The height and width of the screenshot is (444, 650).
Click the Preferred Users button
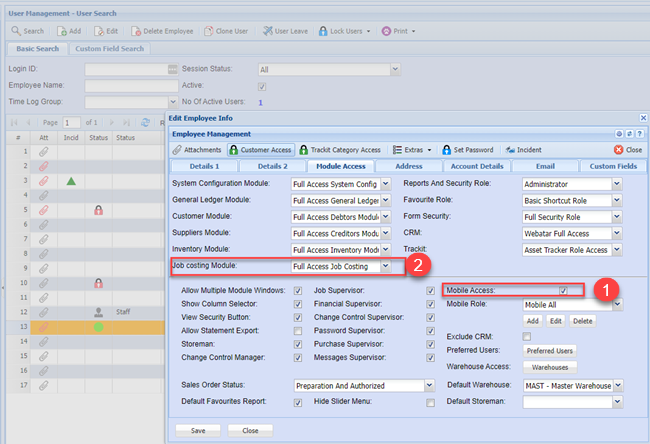coord(550,351)
